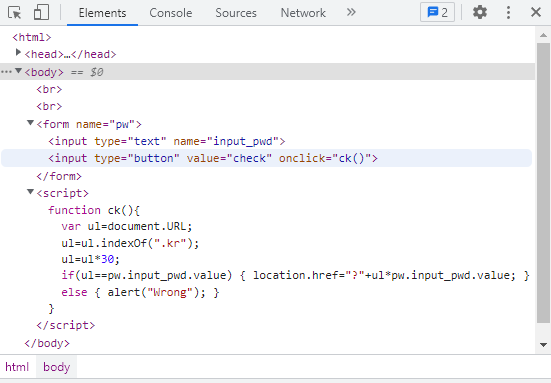Select the </script> closing tag
The height and width of the screenshot is (383, 551).
click(x=65, y=325)
